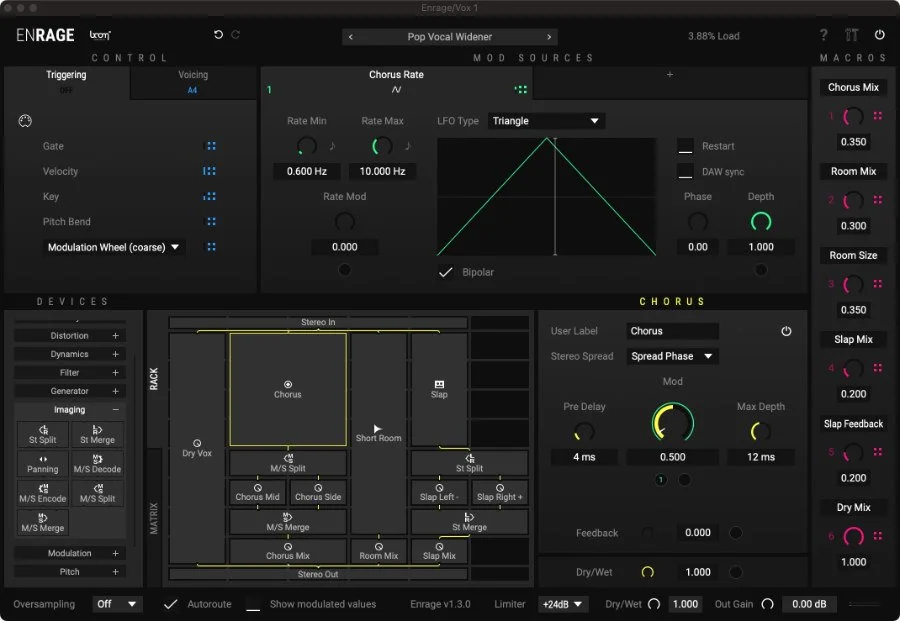The width and height of the screenshot is (900, 621).
Task: Click the Slap Mix macro assign dots
Action: 878,368
